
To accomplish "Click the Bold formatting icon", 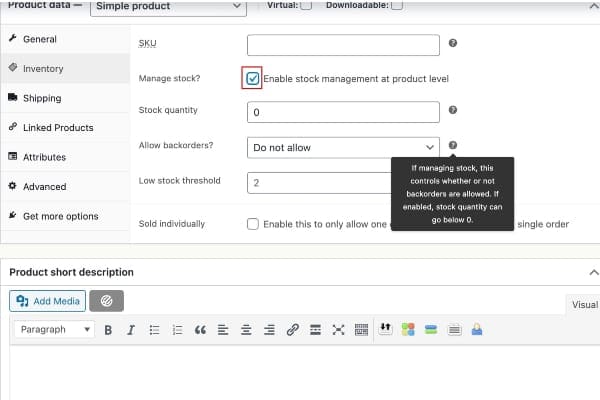I will pos(108,329).
